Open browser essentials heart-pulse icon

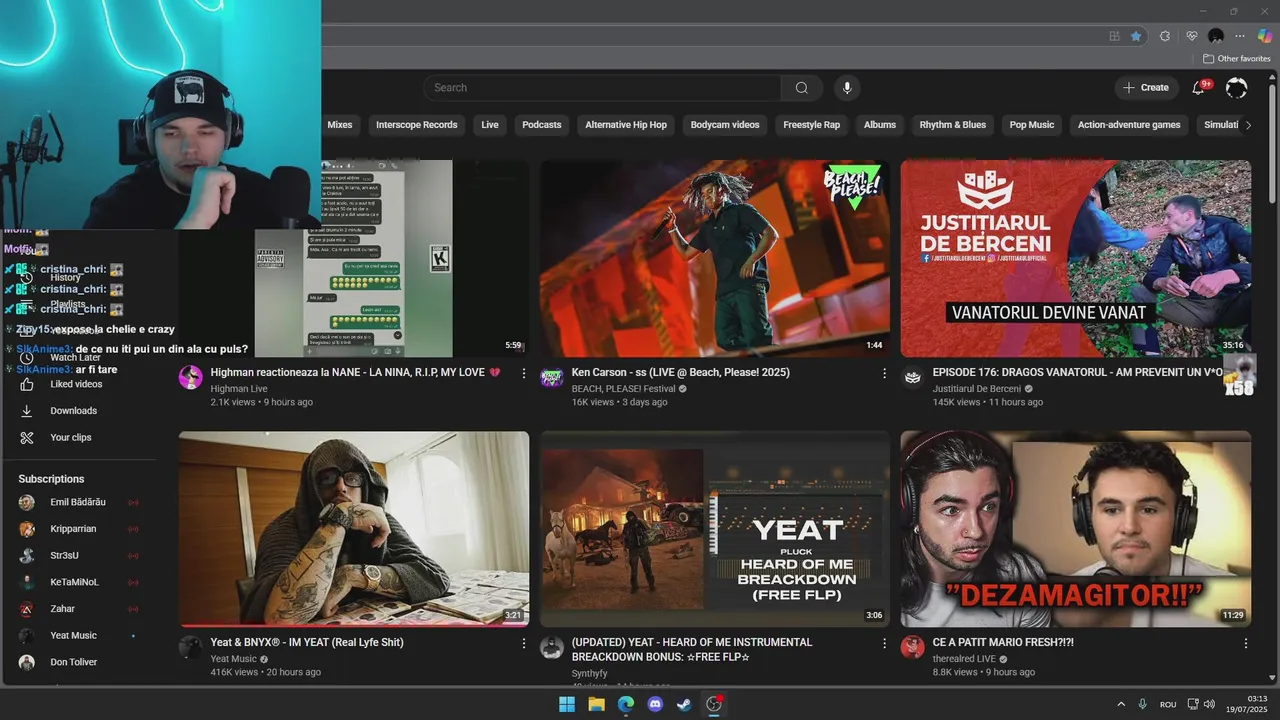1191,36
